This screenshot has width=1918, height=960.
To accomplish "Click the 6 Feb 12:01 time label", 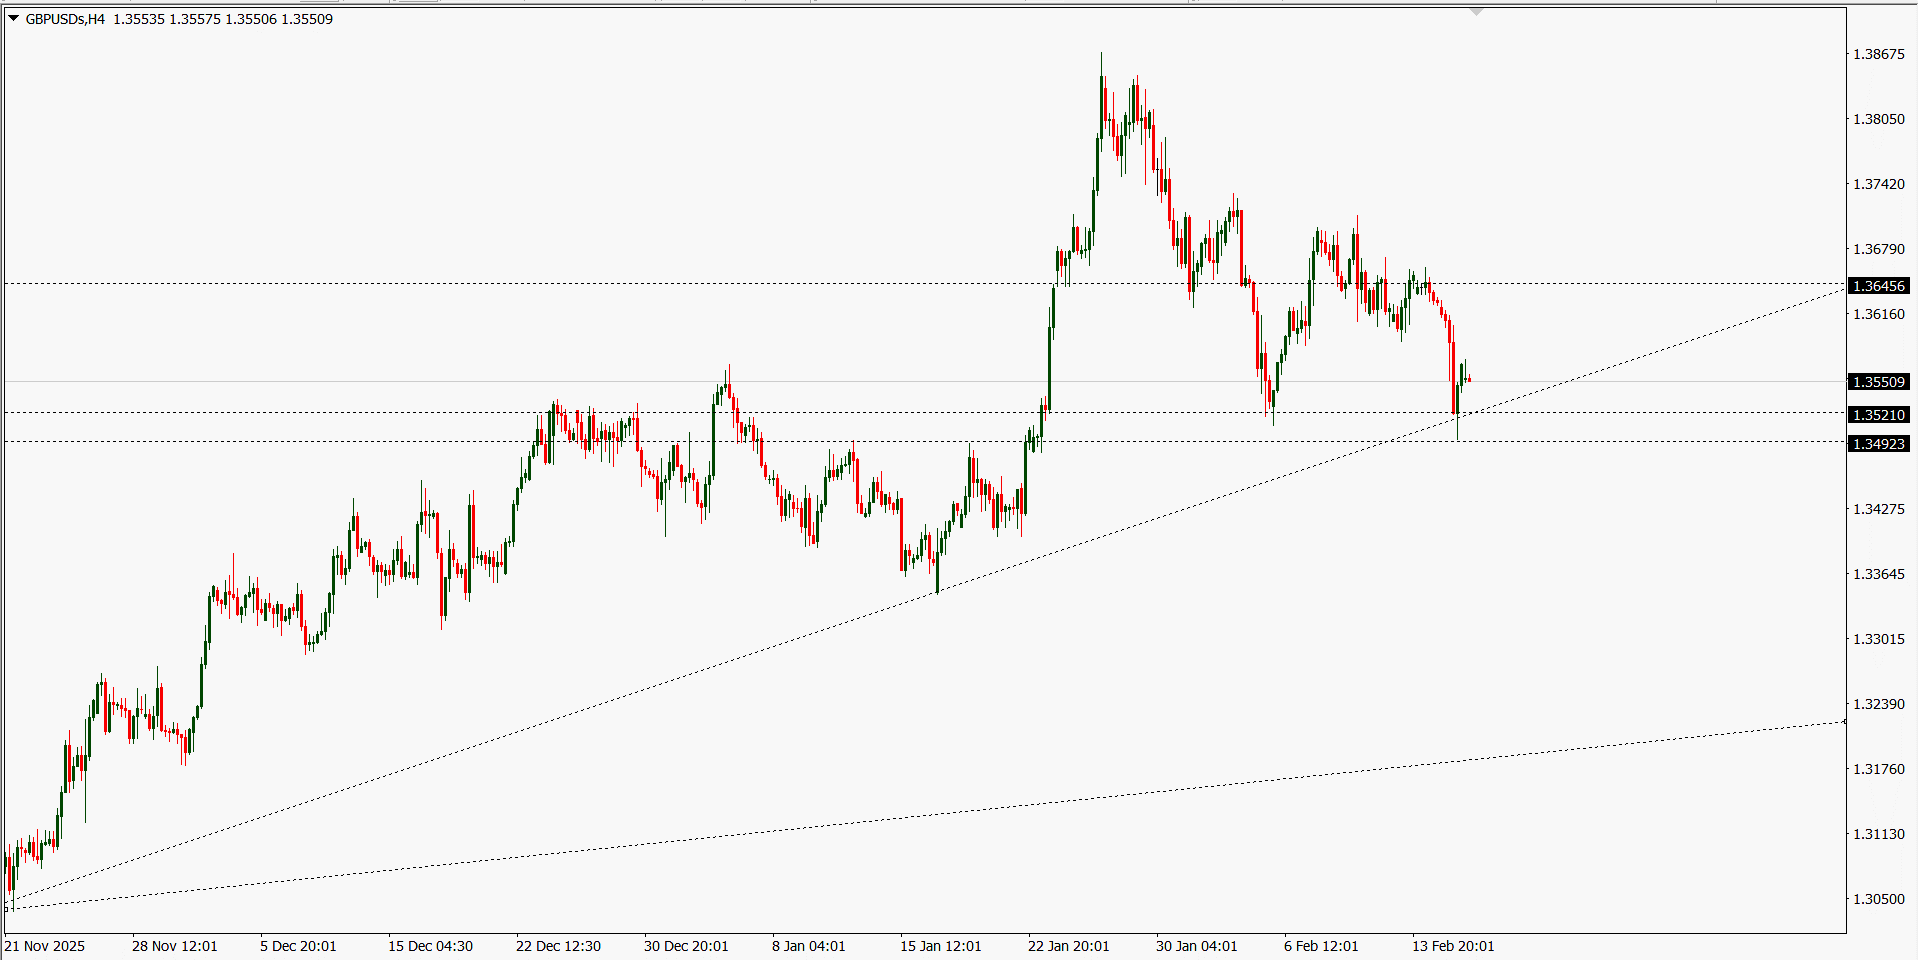I will (1321, 946).
